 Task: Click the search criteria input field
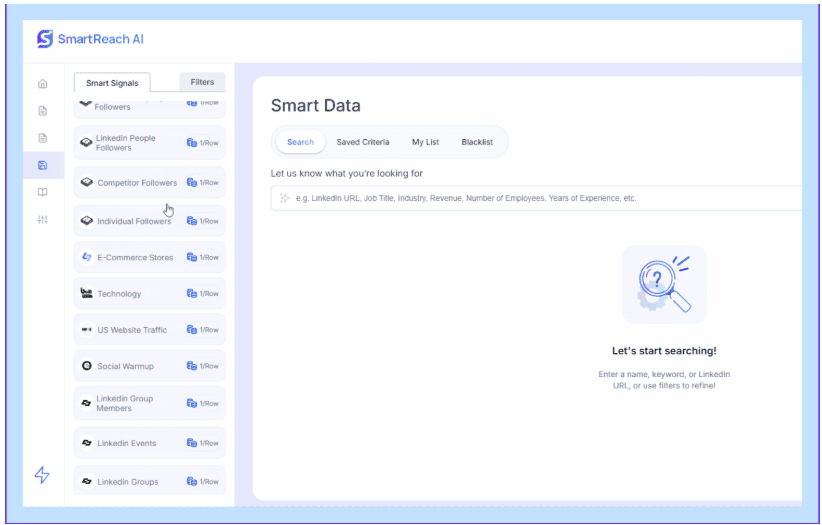[x=536, y=198]
